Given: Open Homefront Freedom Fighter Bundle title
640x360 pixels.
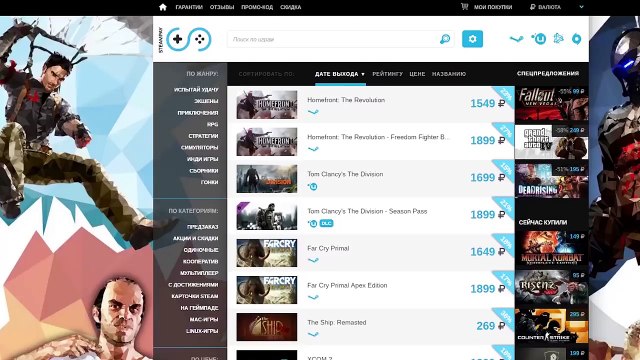Looking at the screenshot, I should 378,137.
